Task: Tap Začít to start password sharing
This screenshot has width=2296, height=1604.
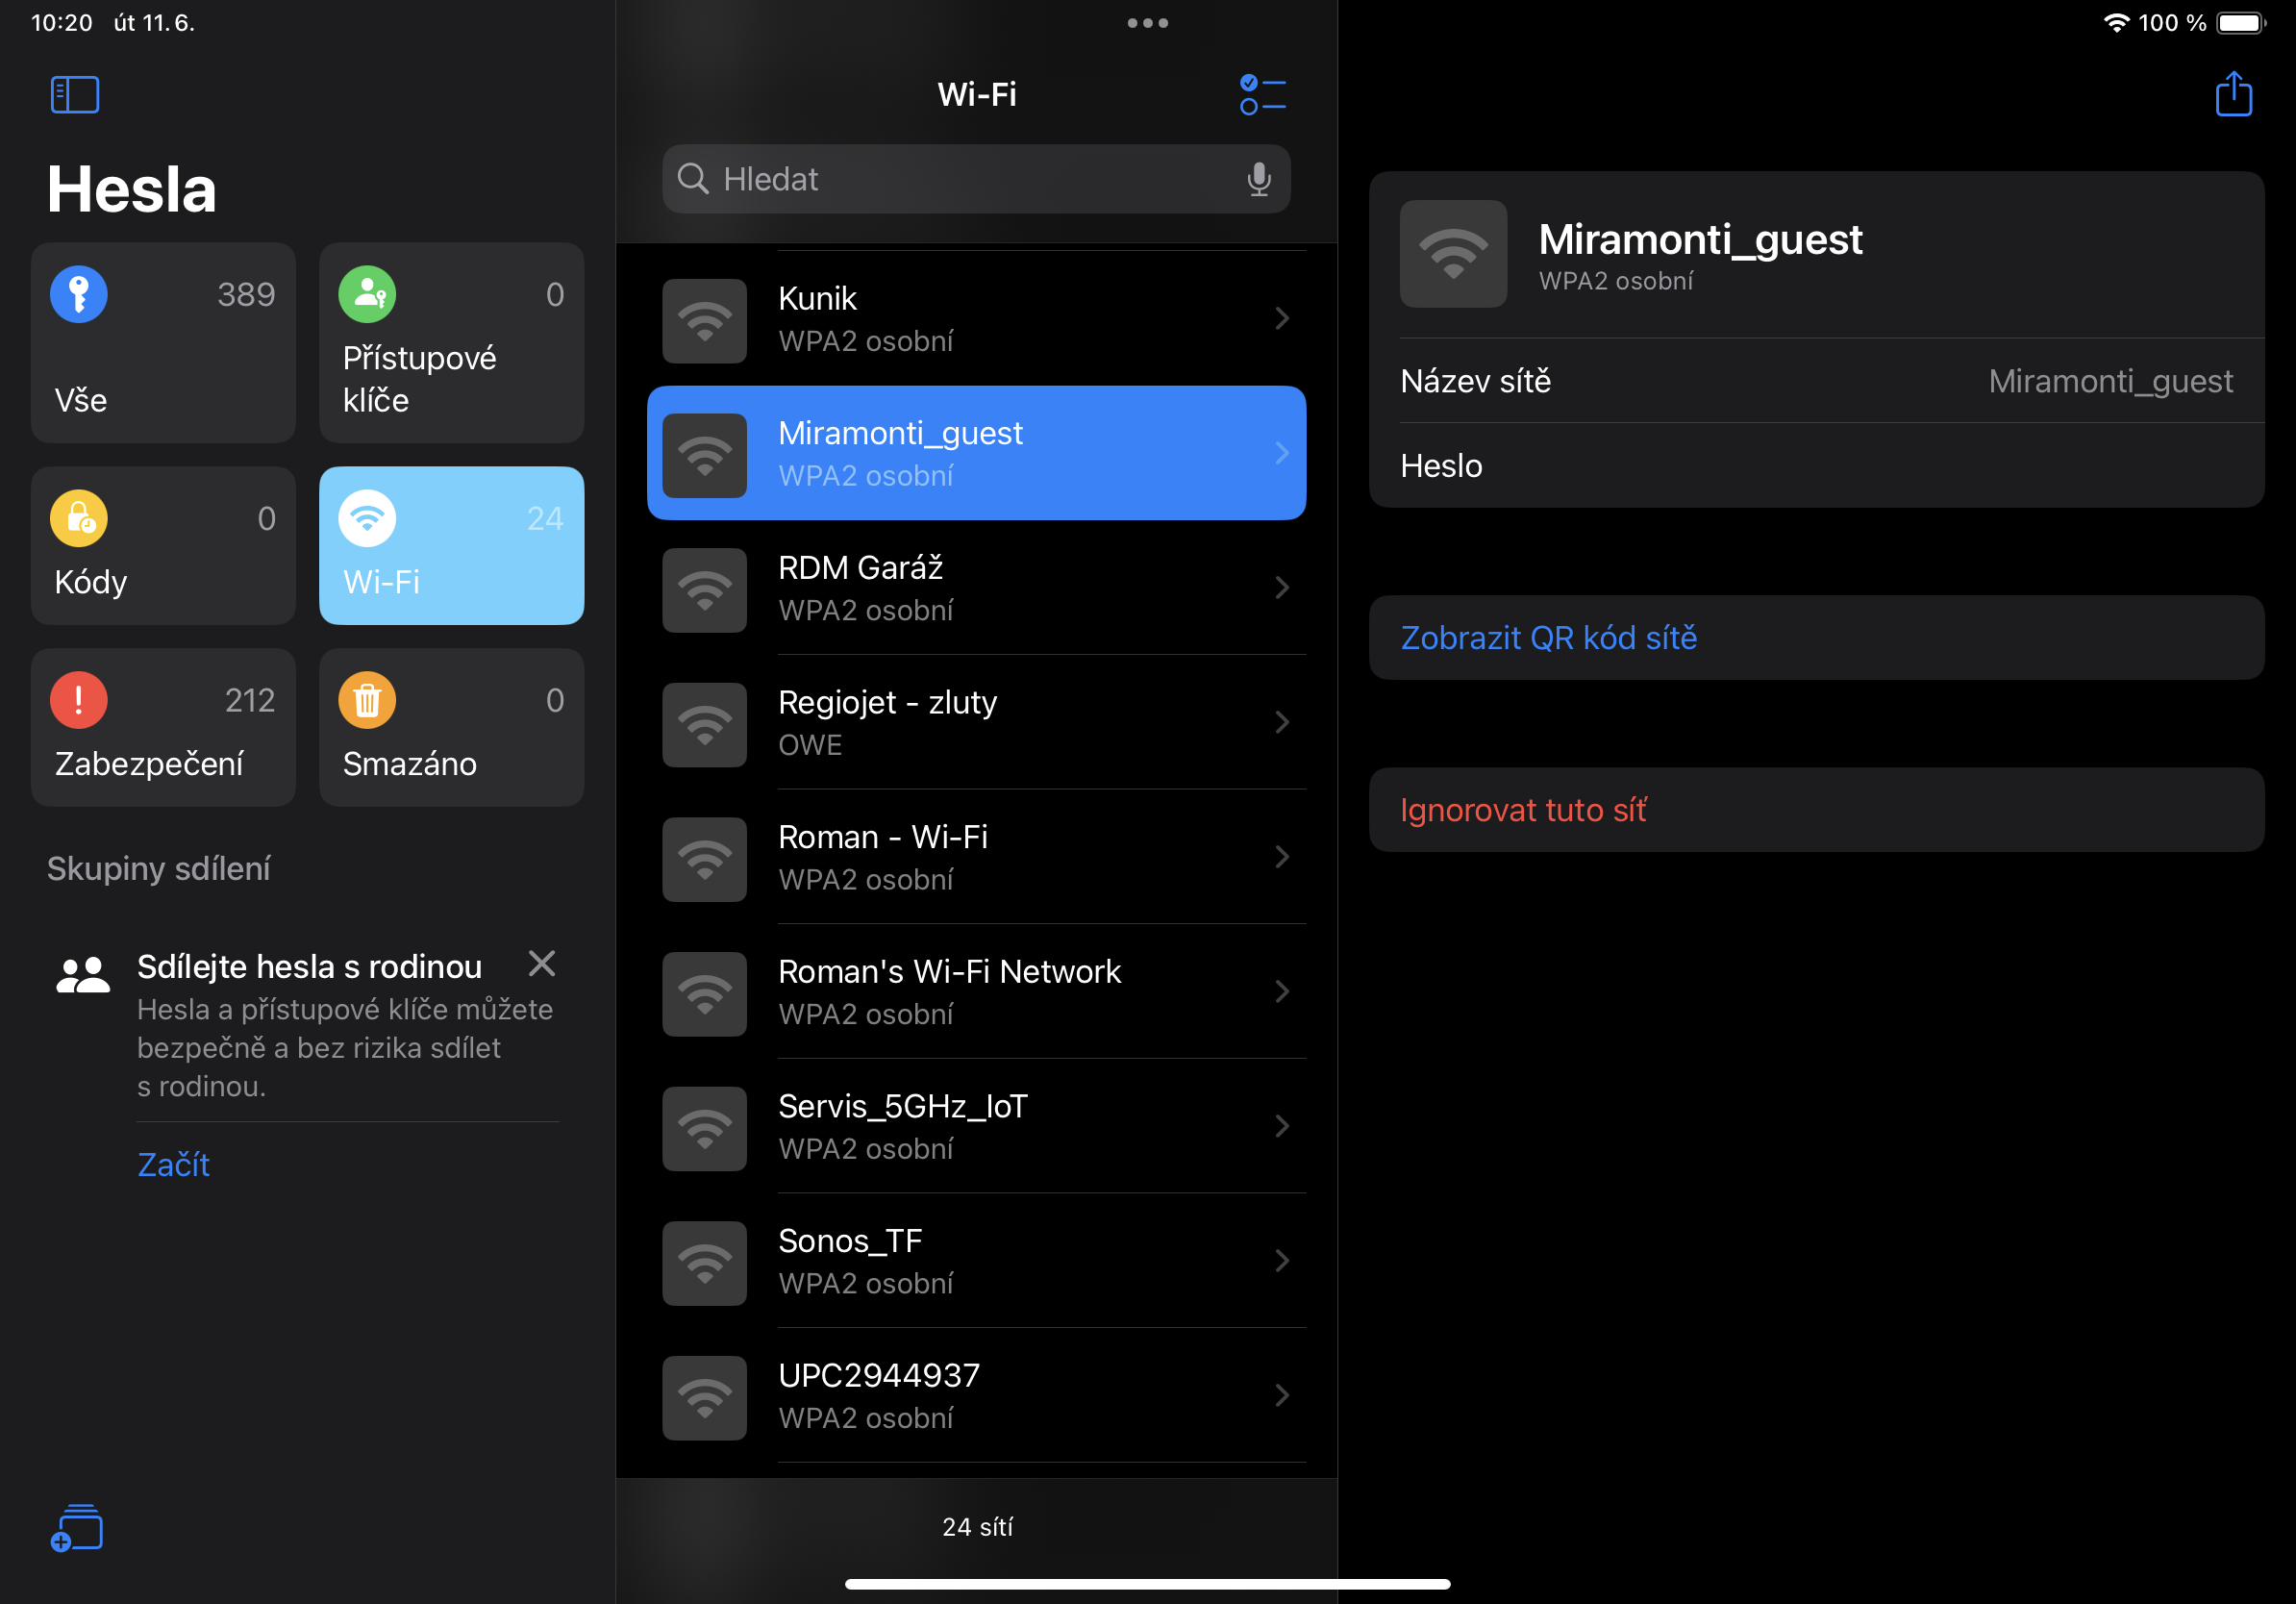Action: (173, 1164)
